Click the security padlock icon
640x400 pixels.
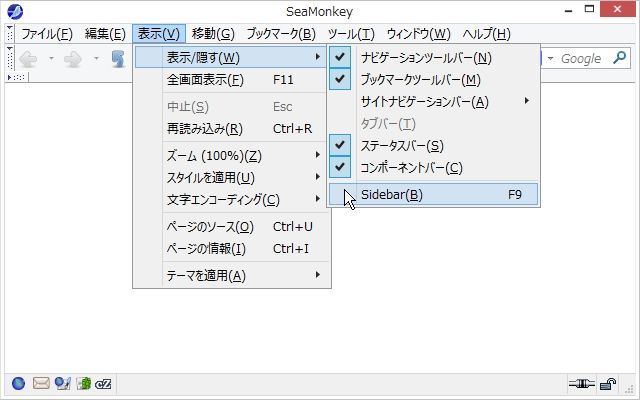(608, 384)
